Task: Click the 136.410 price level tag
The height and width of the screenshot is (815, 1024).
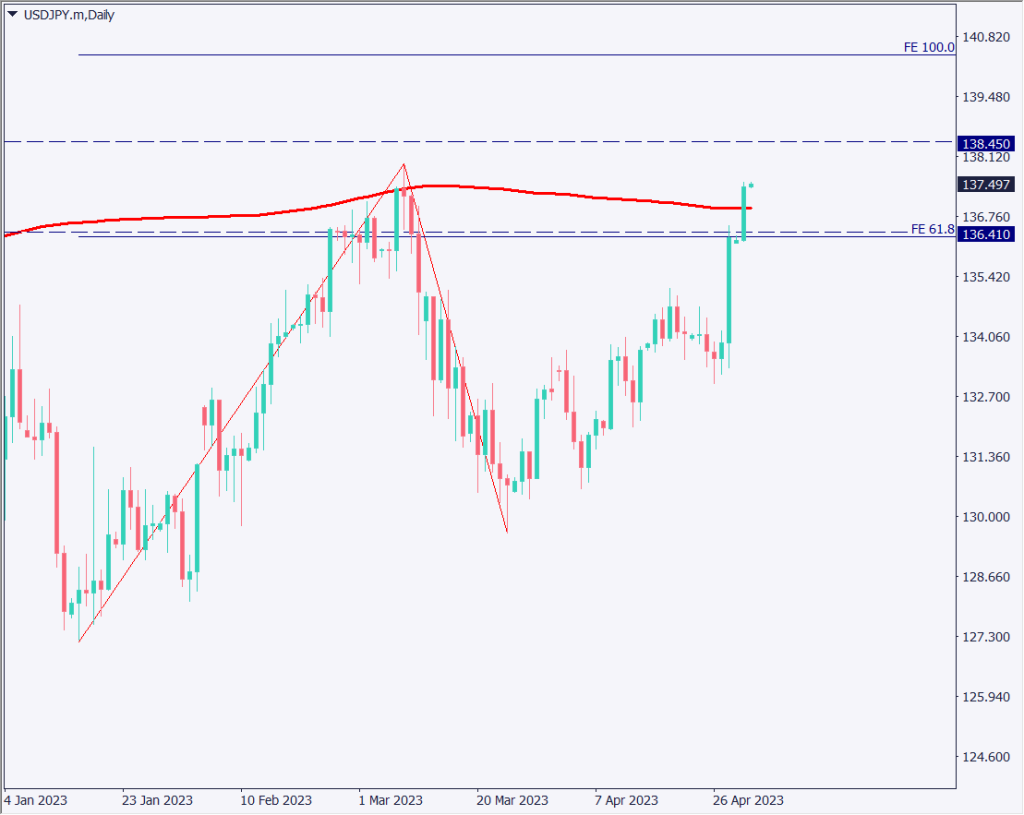Action: (x=987, y=235)
